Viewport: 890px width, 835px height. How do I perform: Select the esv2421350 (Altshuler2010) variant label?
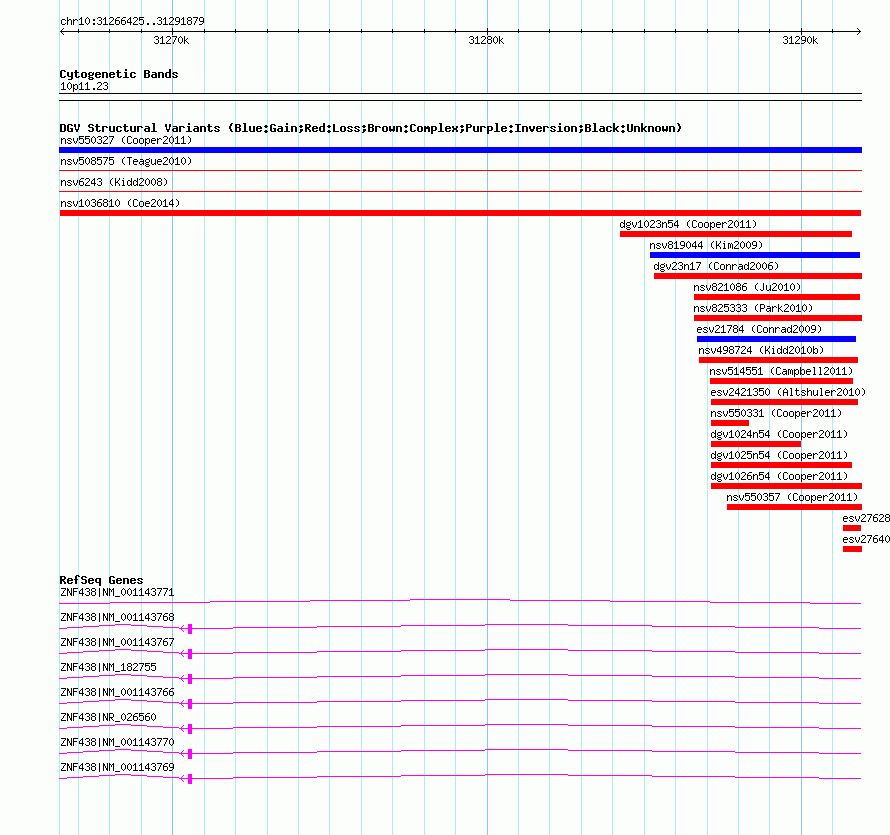click(x=788, y=392)
